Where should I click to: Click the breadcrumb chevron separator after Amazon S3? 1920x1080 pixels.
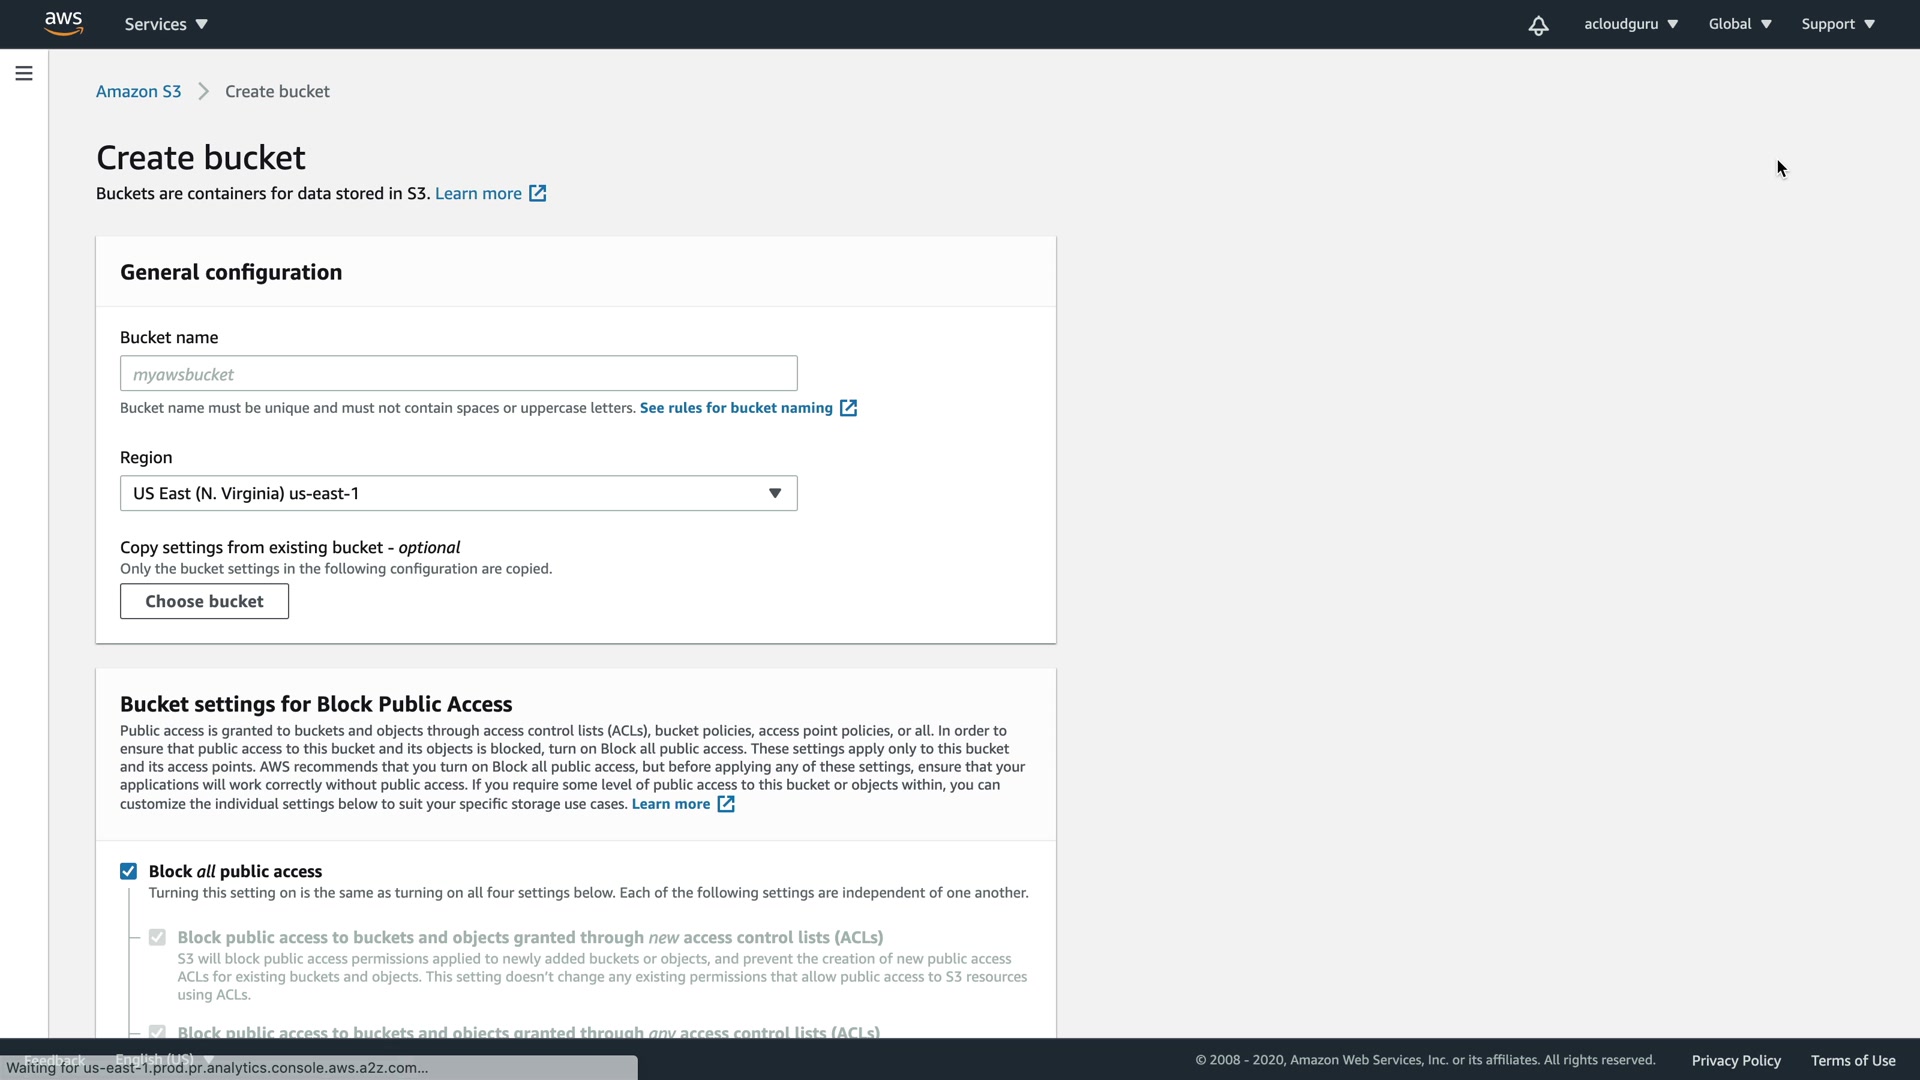[204, 92]
